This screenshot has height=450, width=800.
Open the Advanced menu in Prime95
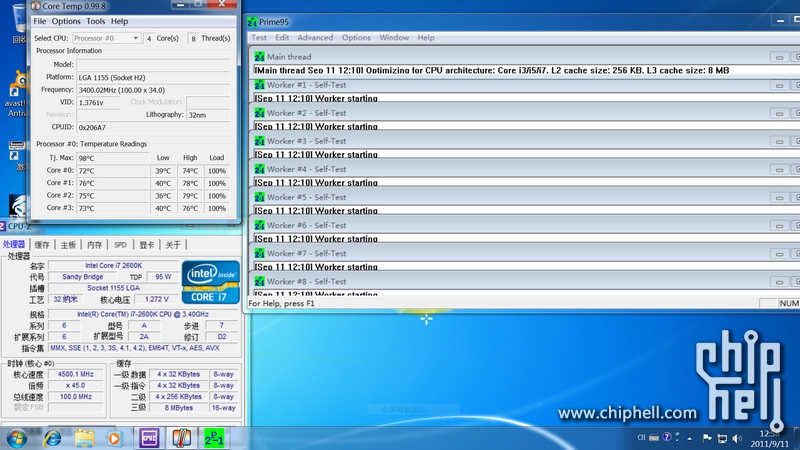[x=315, y=38]
